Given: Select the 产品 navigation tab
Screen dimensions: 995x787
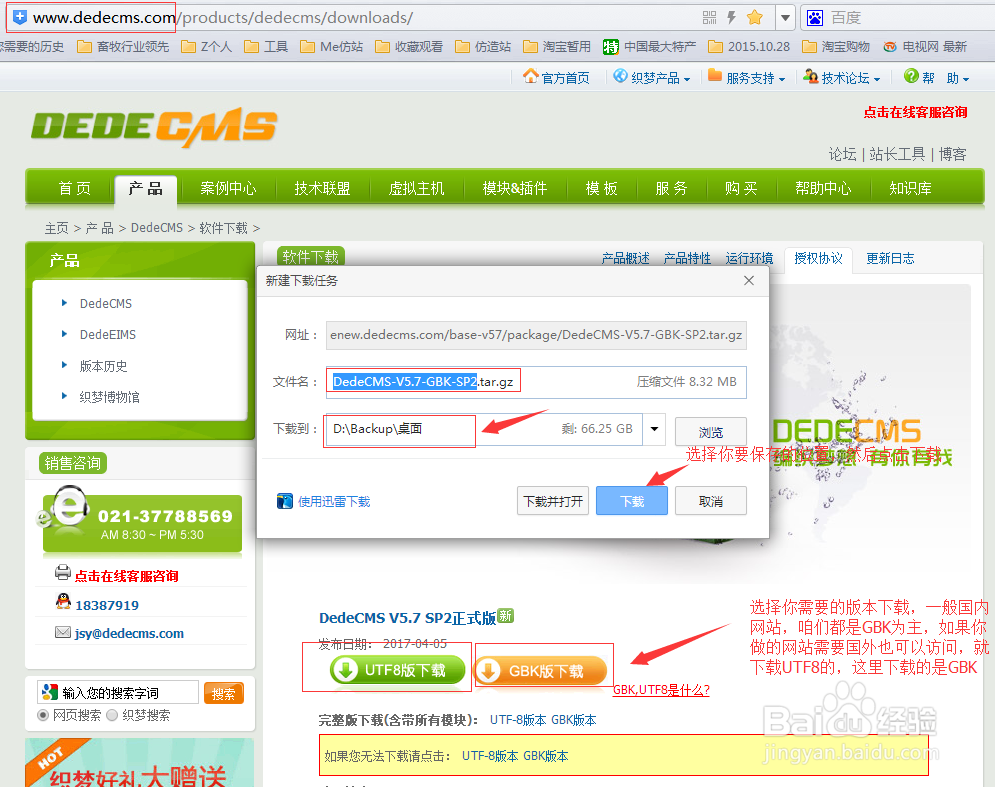Looking at the screenshot, I should tap(145, 188).
